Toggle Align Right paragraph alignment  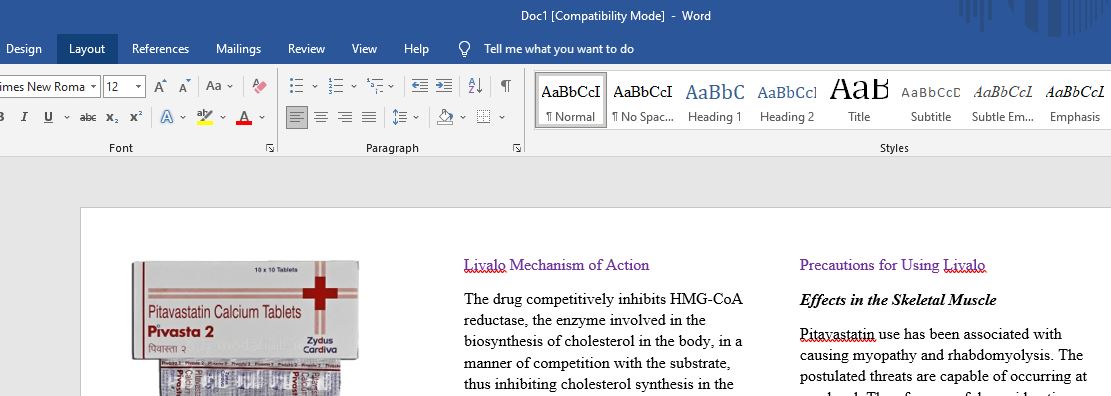(x=345, y=118)
